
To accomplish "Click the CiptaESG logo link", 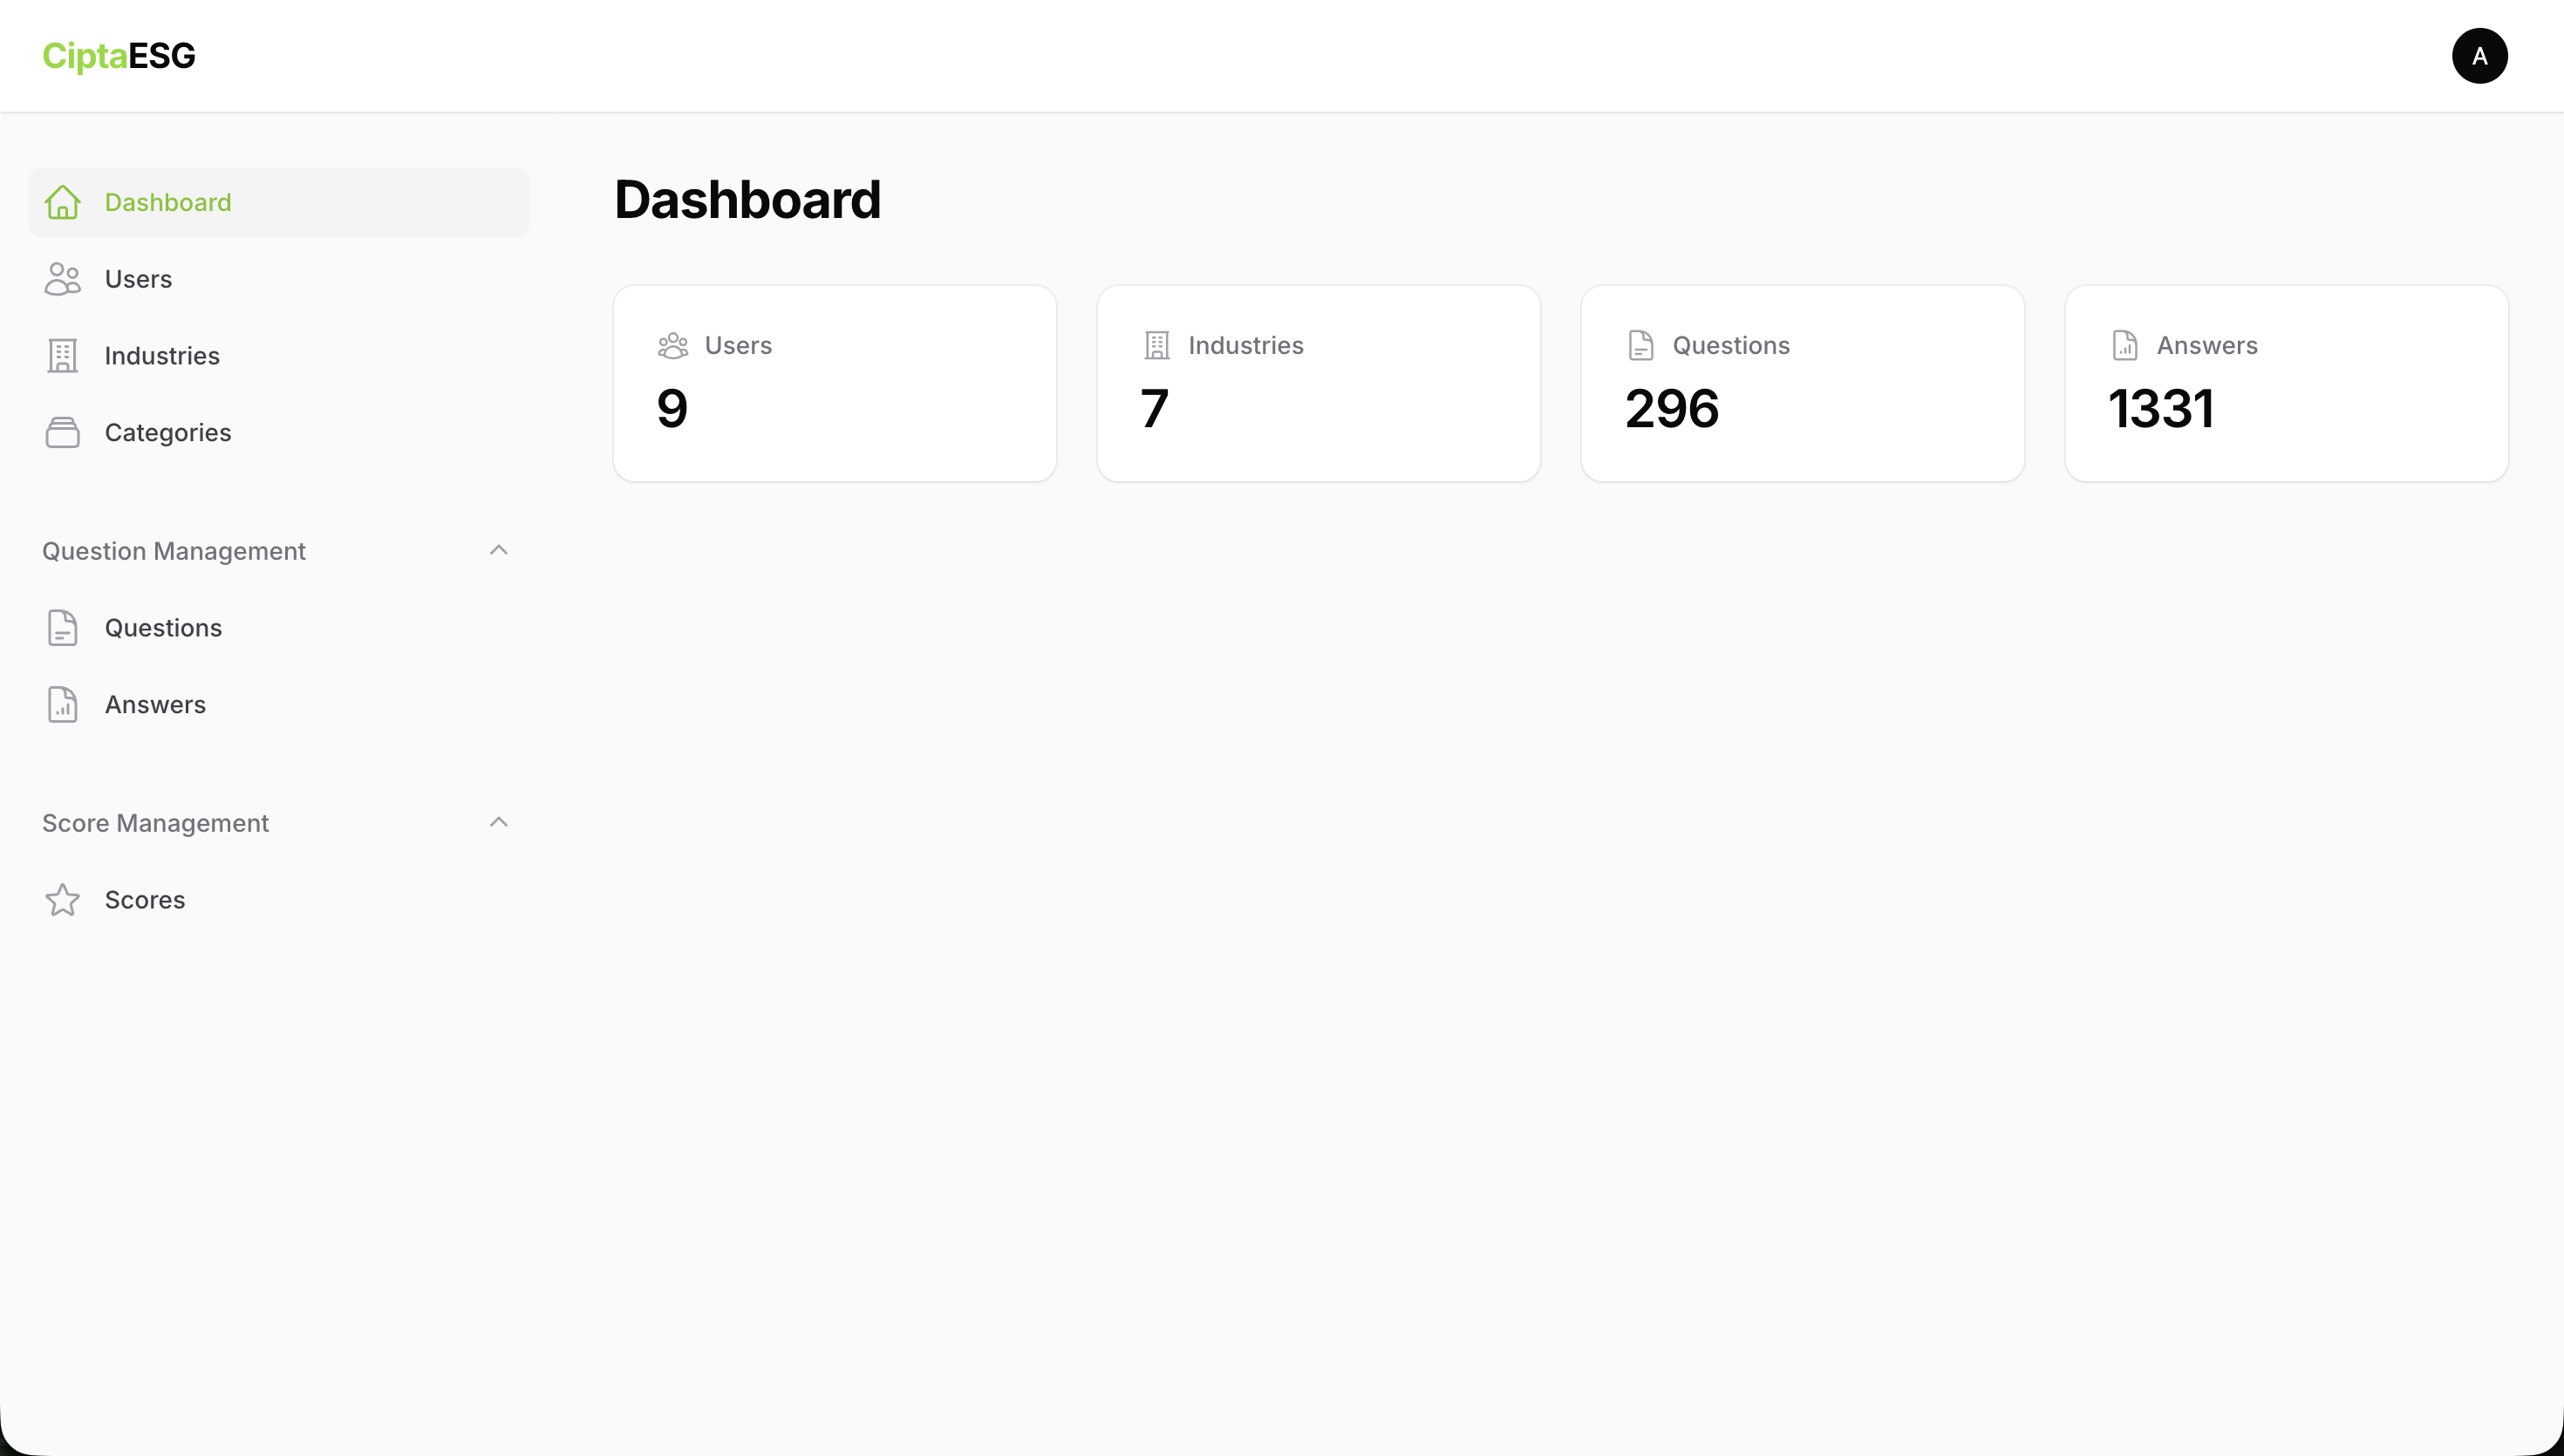I will 119,56.
